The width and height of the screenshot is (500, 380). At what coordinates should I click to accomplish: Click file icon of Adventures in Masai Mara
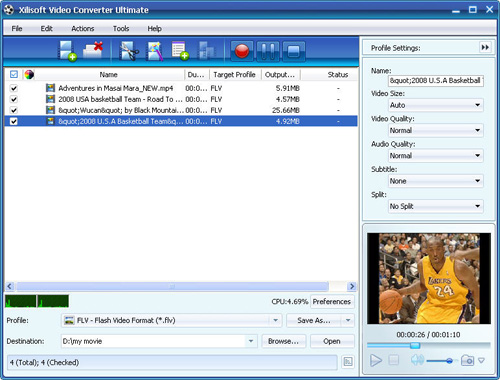coord(50,88)
